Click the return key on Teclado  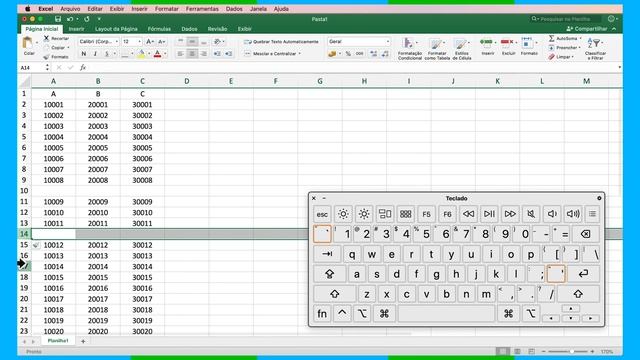(x=583, y=274)
